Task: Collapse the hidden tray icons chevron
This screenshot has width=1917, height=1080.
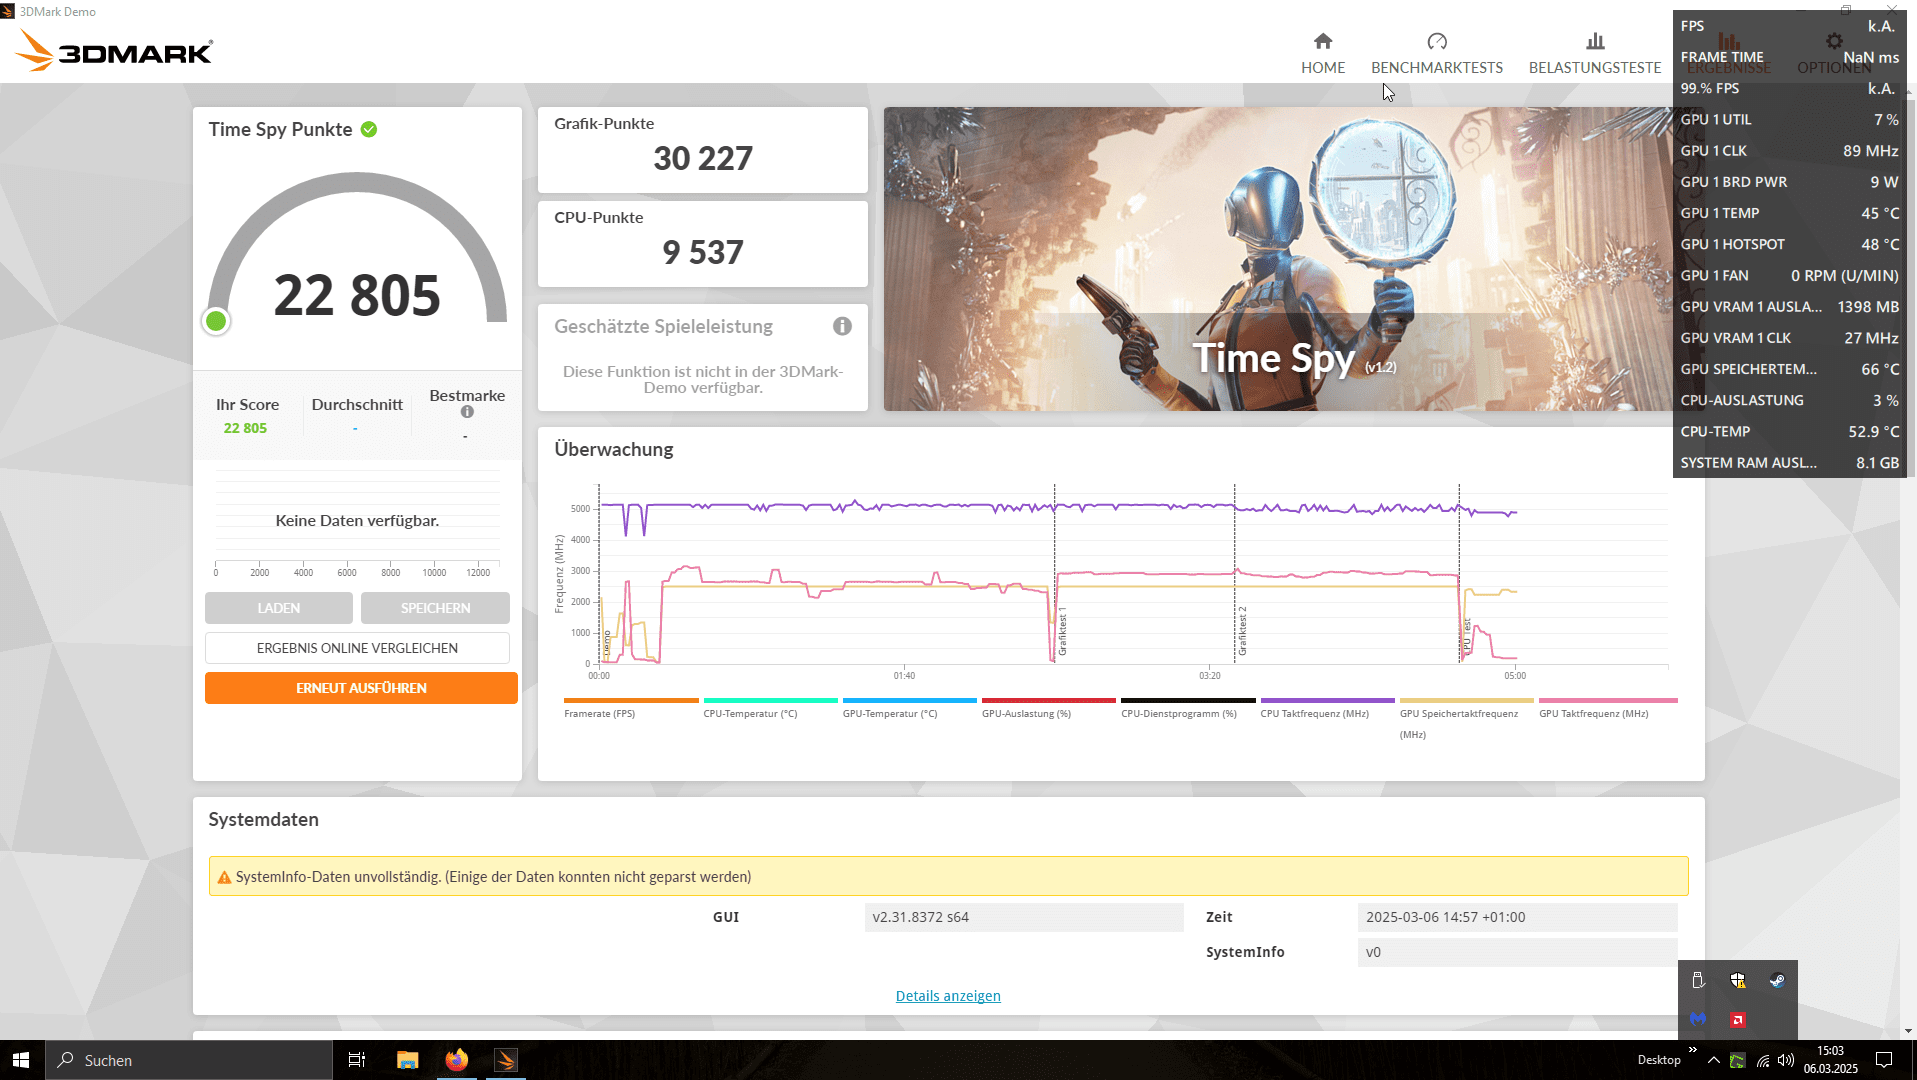Action: coord(1714,1060)
